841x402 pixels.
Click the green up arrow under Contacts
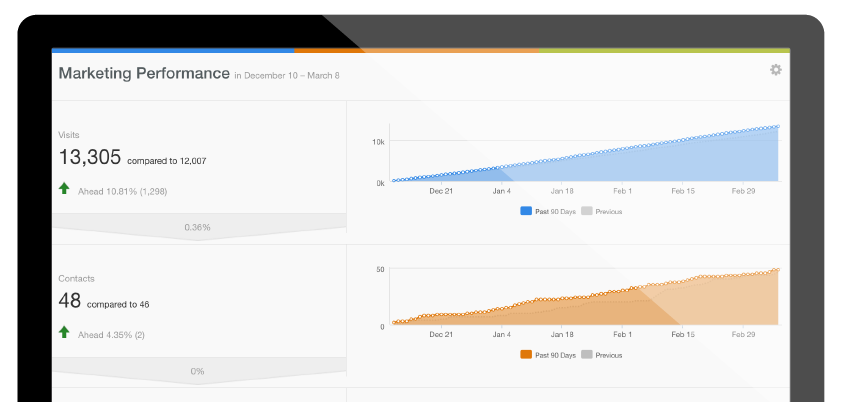(x=65, y=332)
